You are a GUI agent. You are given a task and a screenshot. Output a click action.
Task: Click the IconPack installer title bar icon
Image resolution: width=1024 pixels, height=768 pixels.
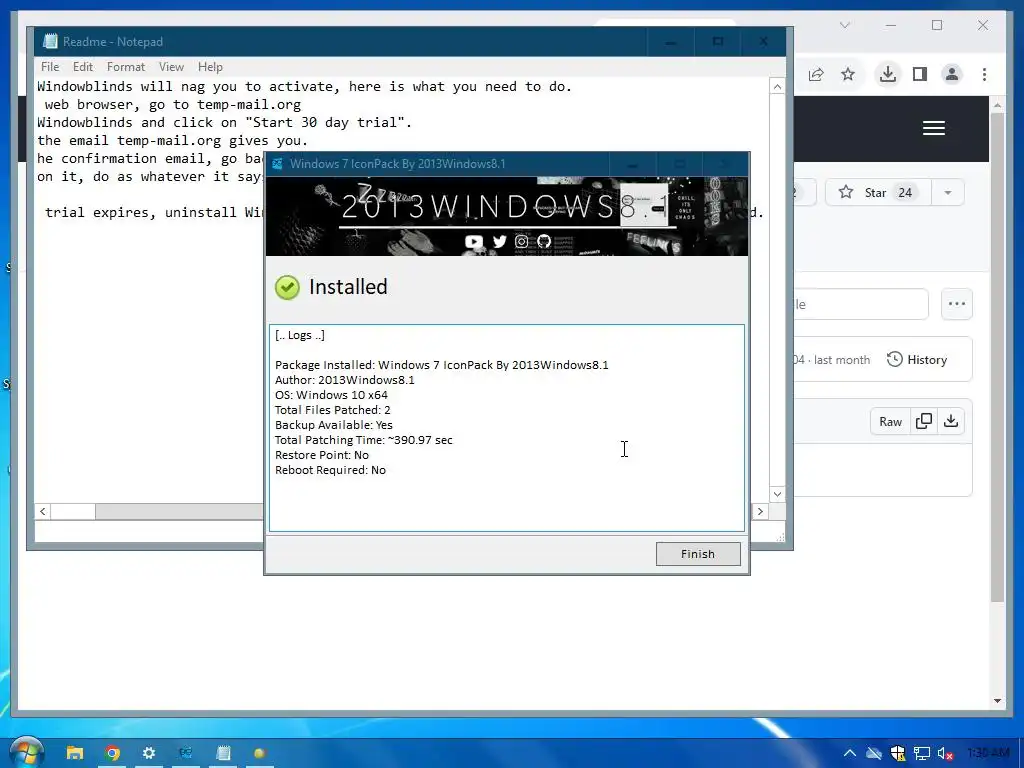278,164
